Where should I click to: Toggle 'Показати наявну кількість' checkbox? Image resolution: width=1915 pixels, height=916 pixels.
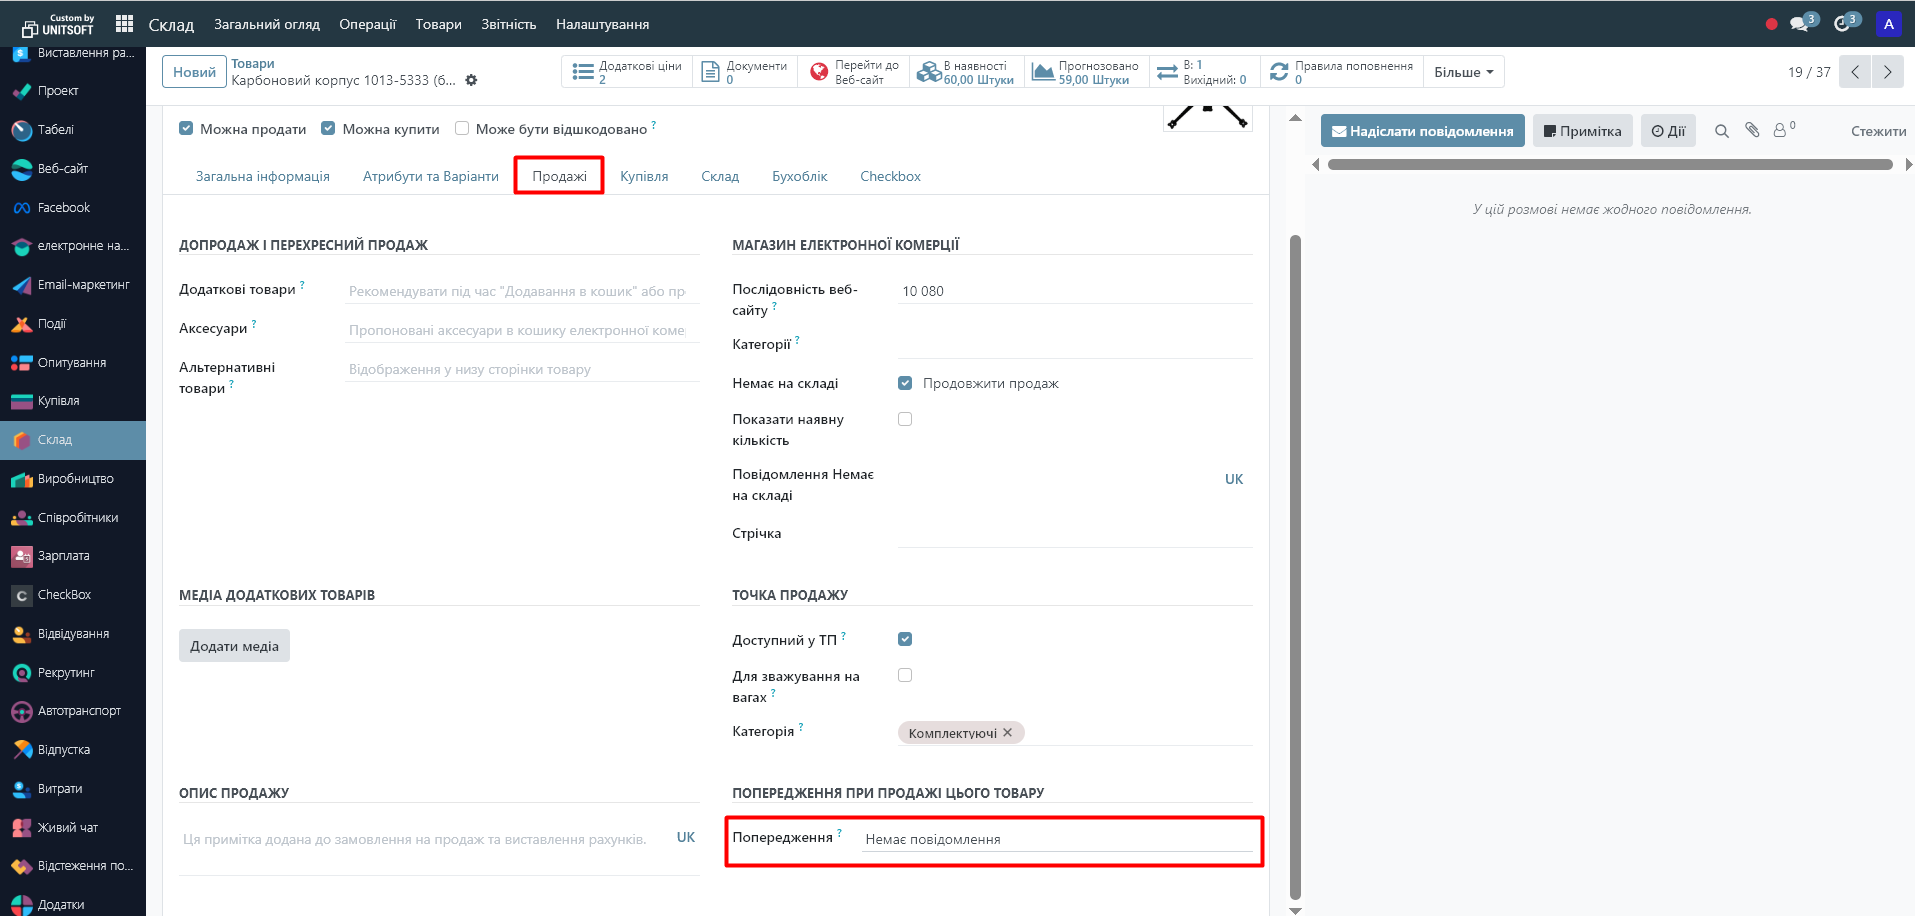(905, 419)
